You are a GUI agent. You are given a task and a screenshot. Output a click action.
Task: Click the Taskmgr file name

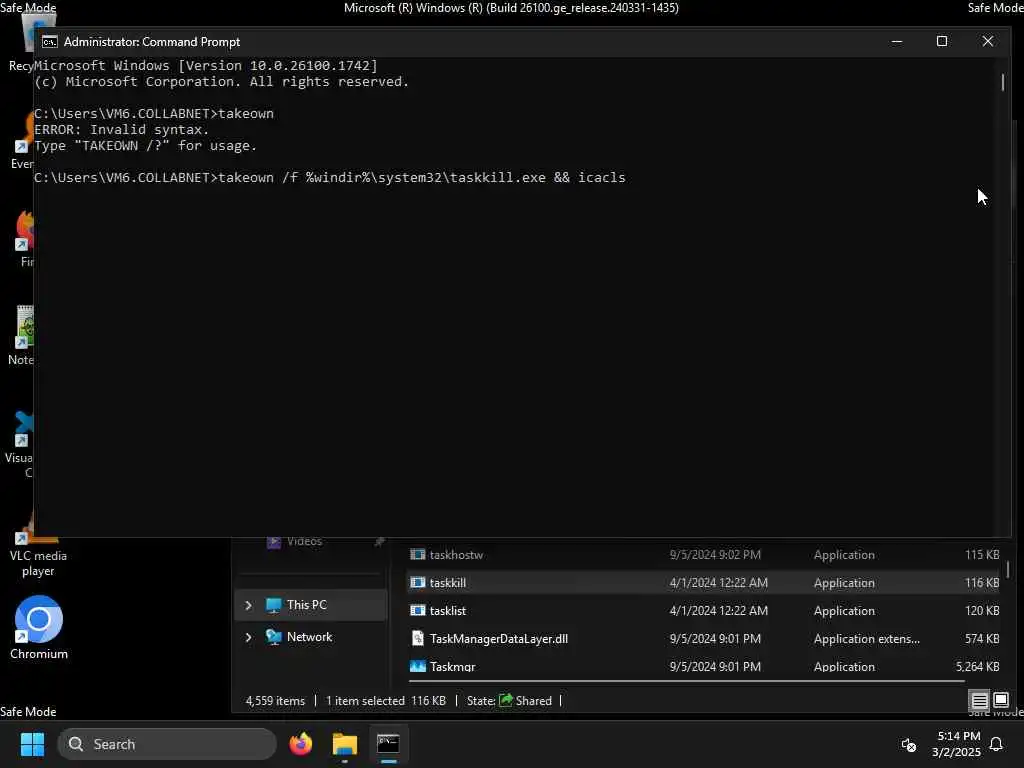(452, 666)
